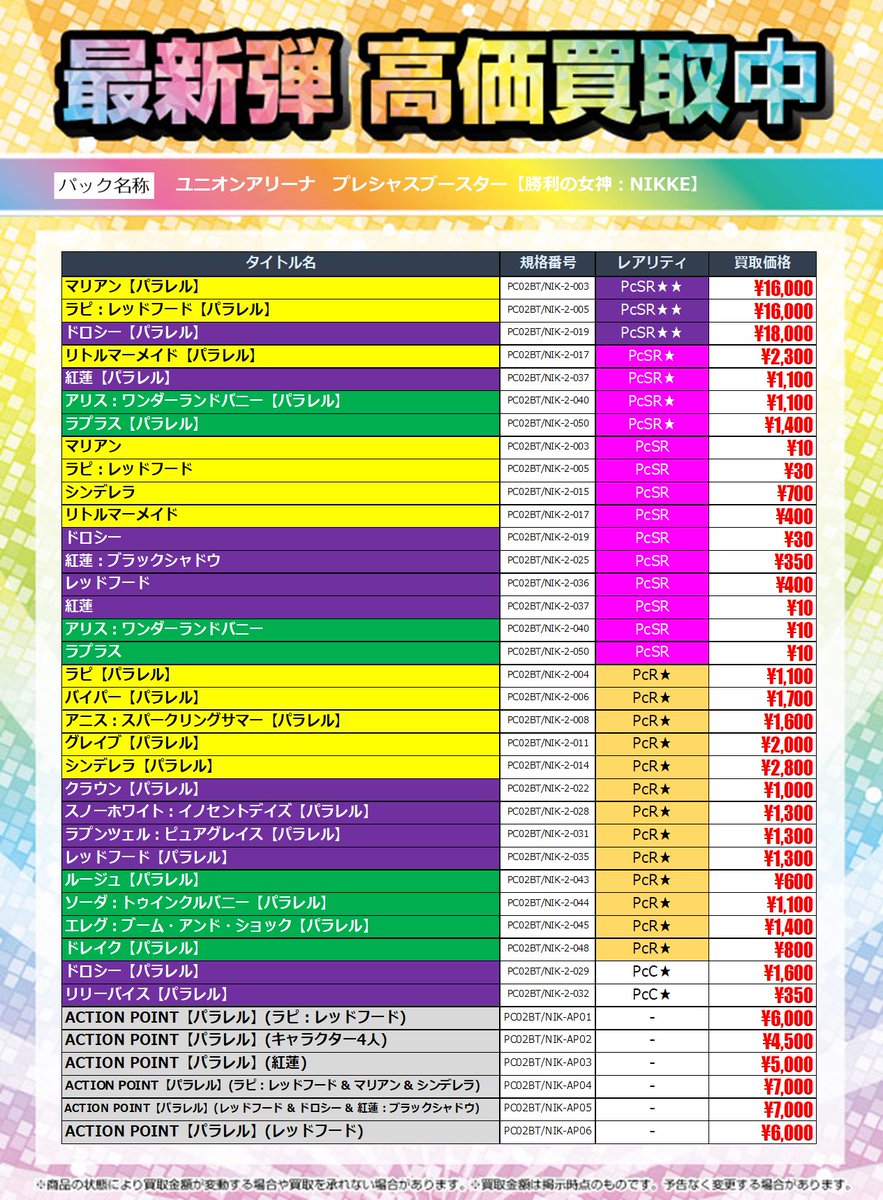Image resolution: width=883 pixels, height=1200 pixels.
Task: Click the ¥2,000 price cell
Action: pos(763,744)
